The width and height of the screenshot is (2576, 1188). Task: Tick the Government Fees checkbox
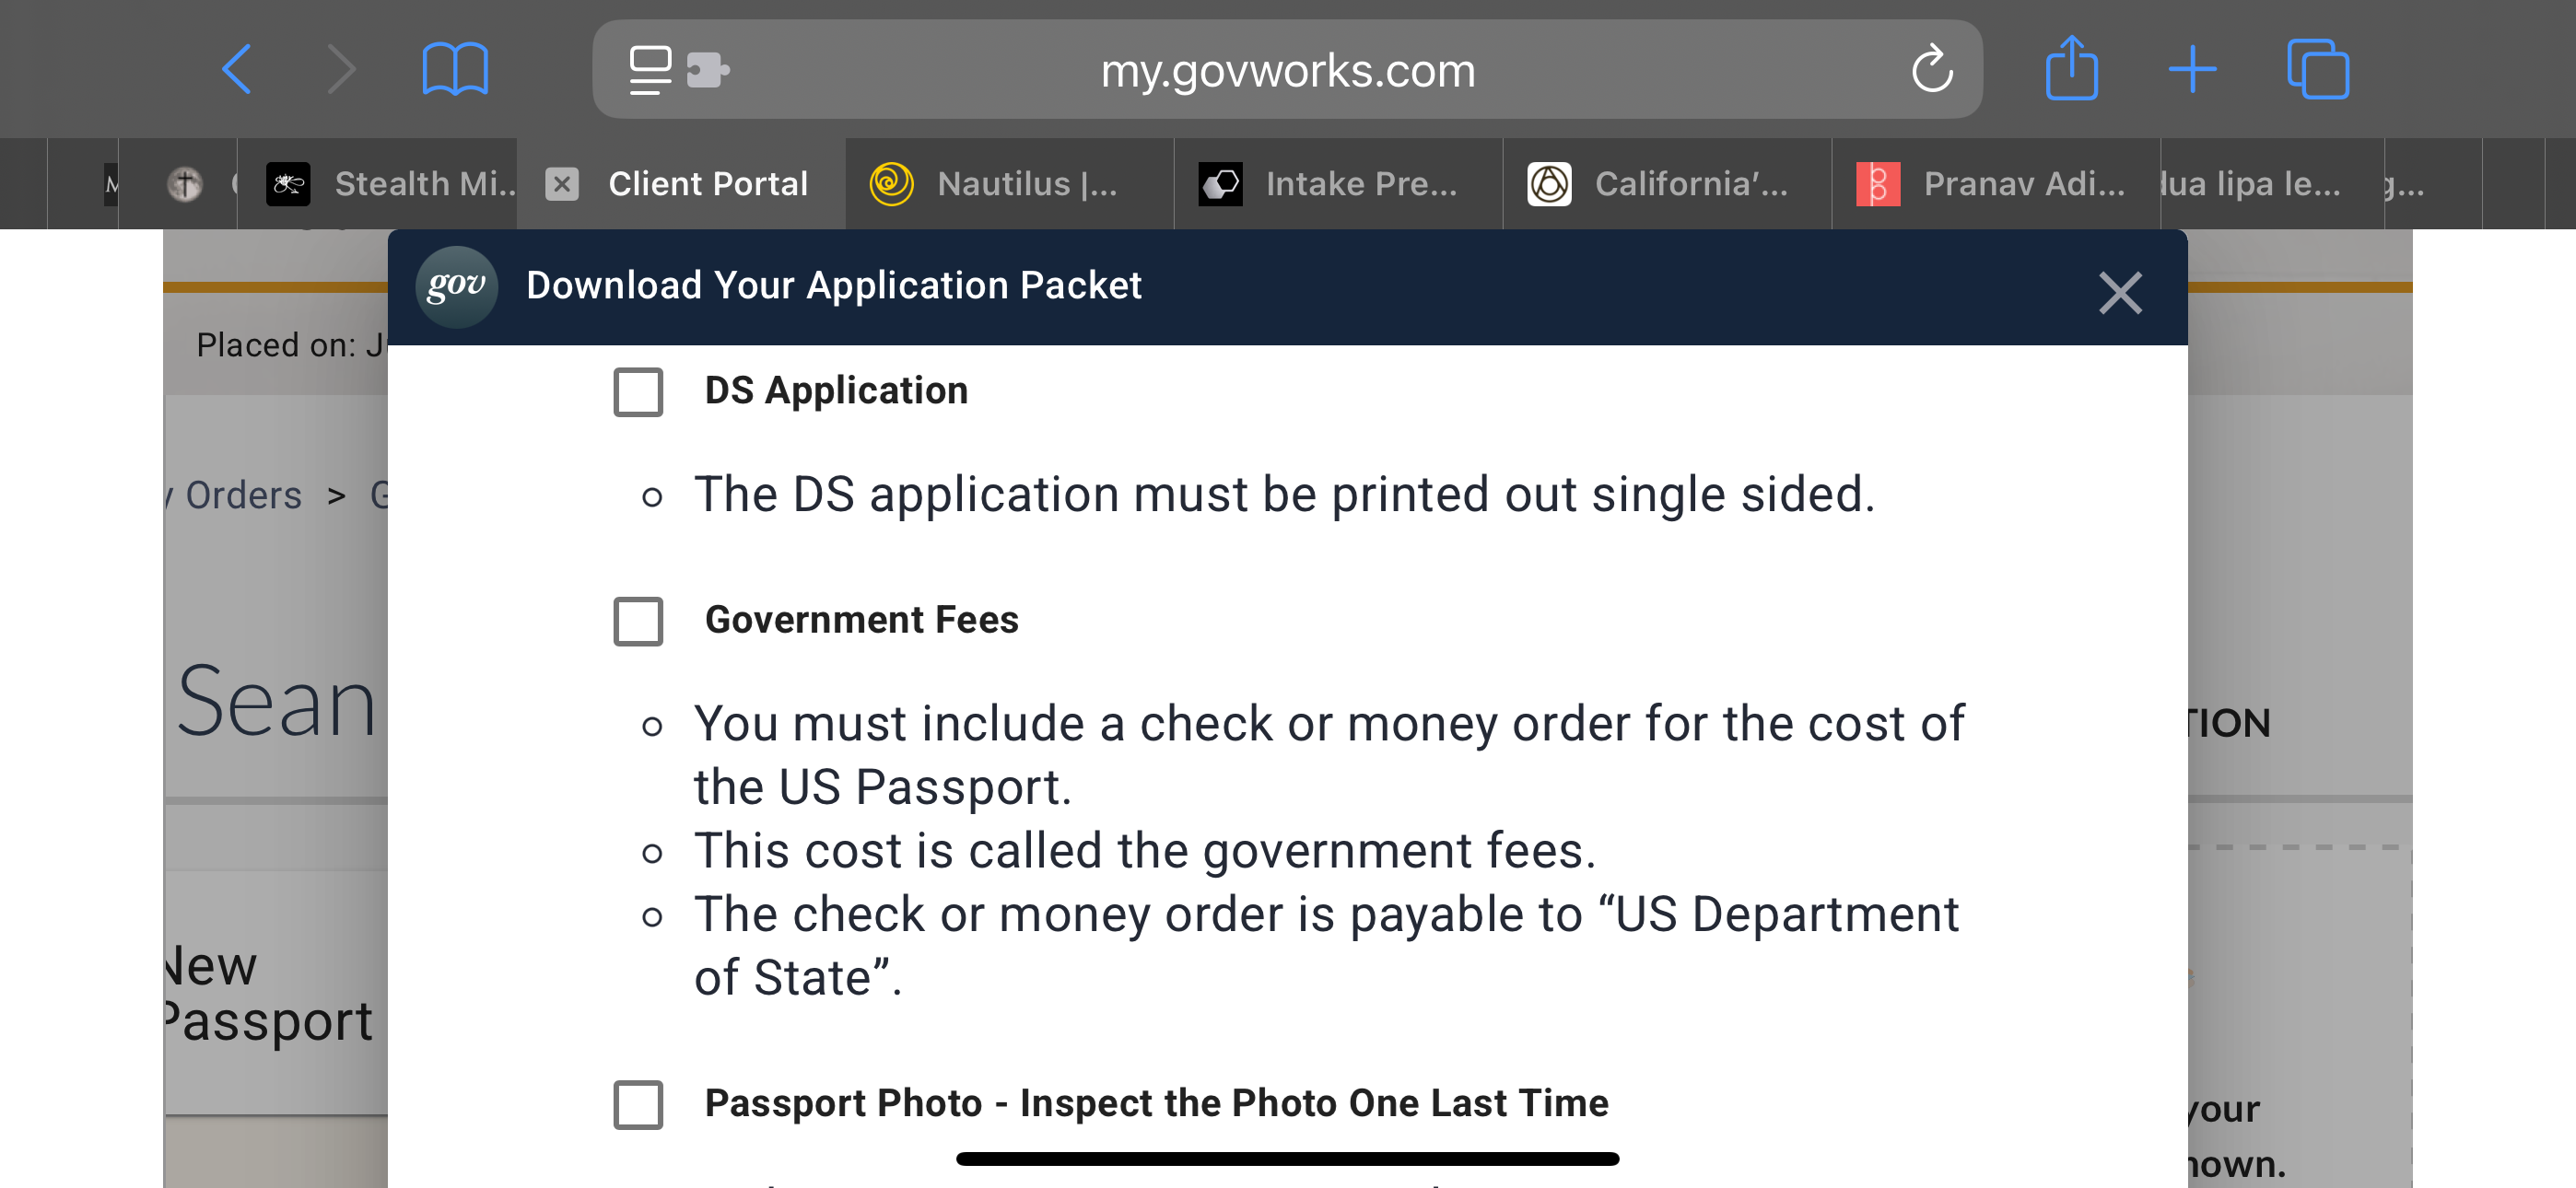point(638,621)
